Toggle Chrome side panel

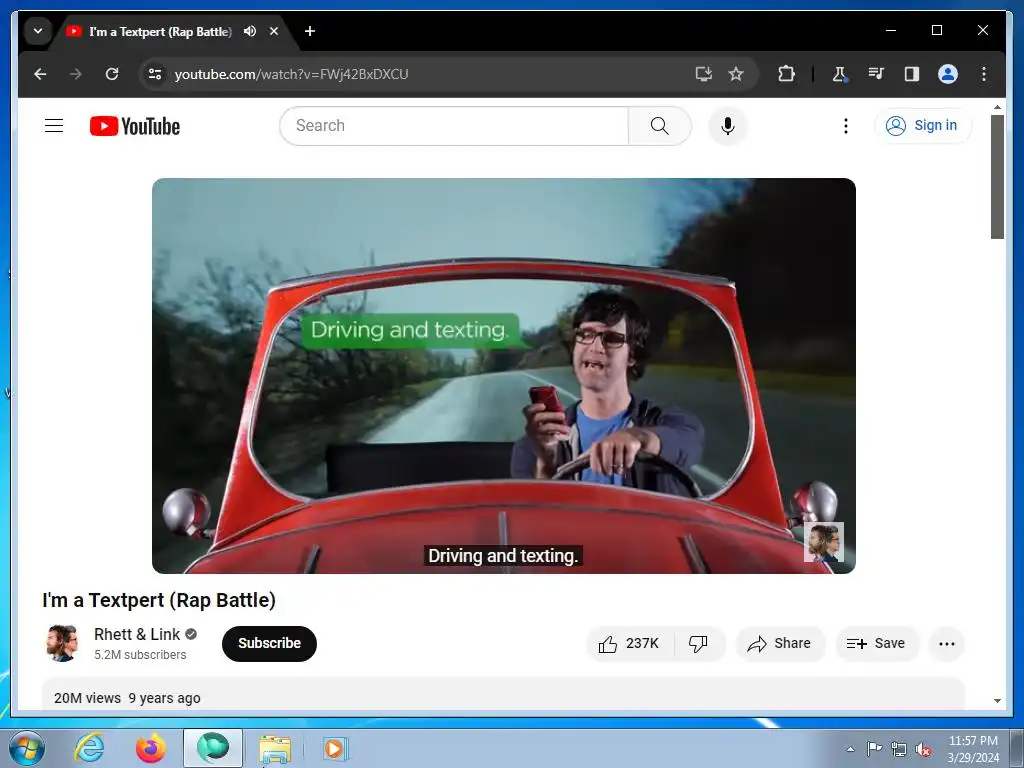pos(912,74)
